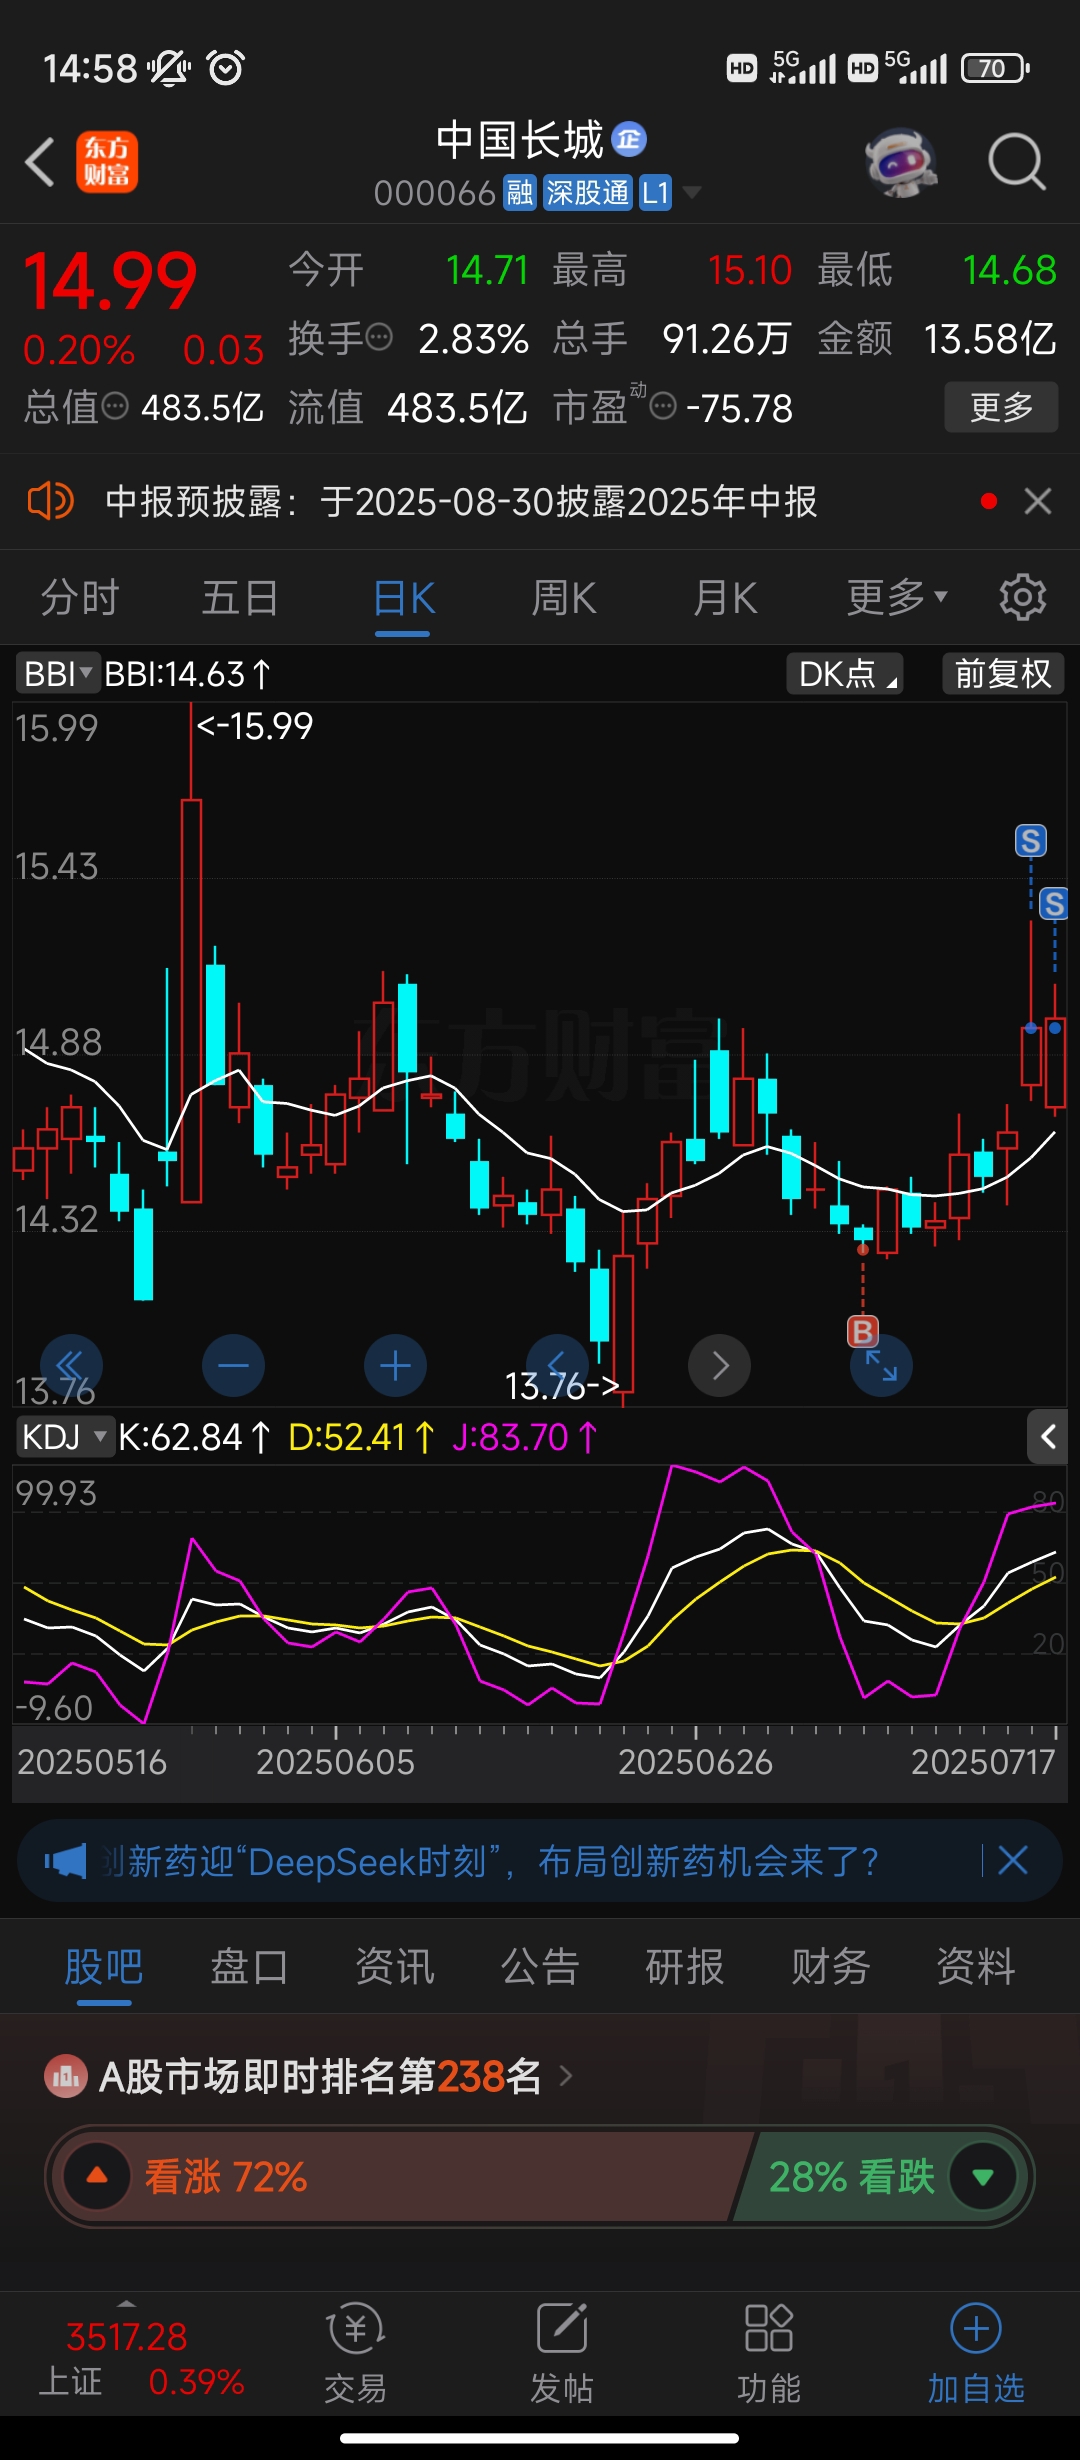This screenshot has width=1080, height=2460.
Task: Tap the 深股通 tag
Action: [588, 192]
